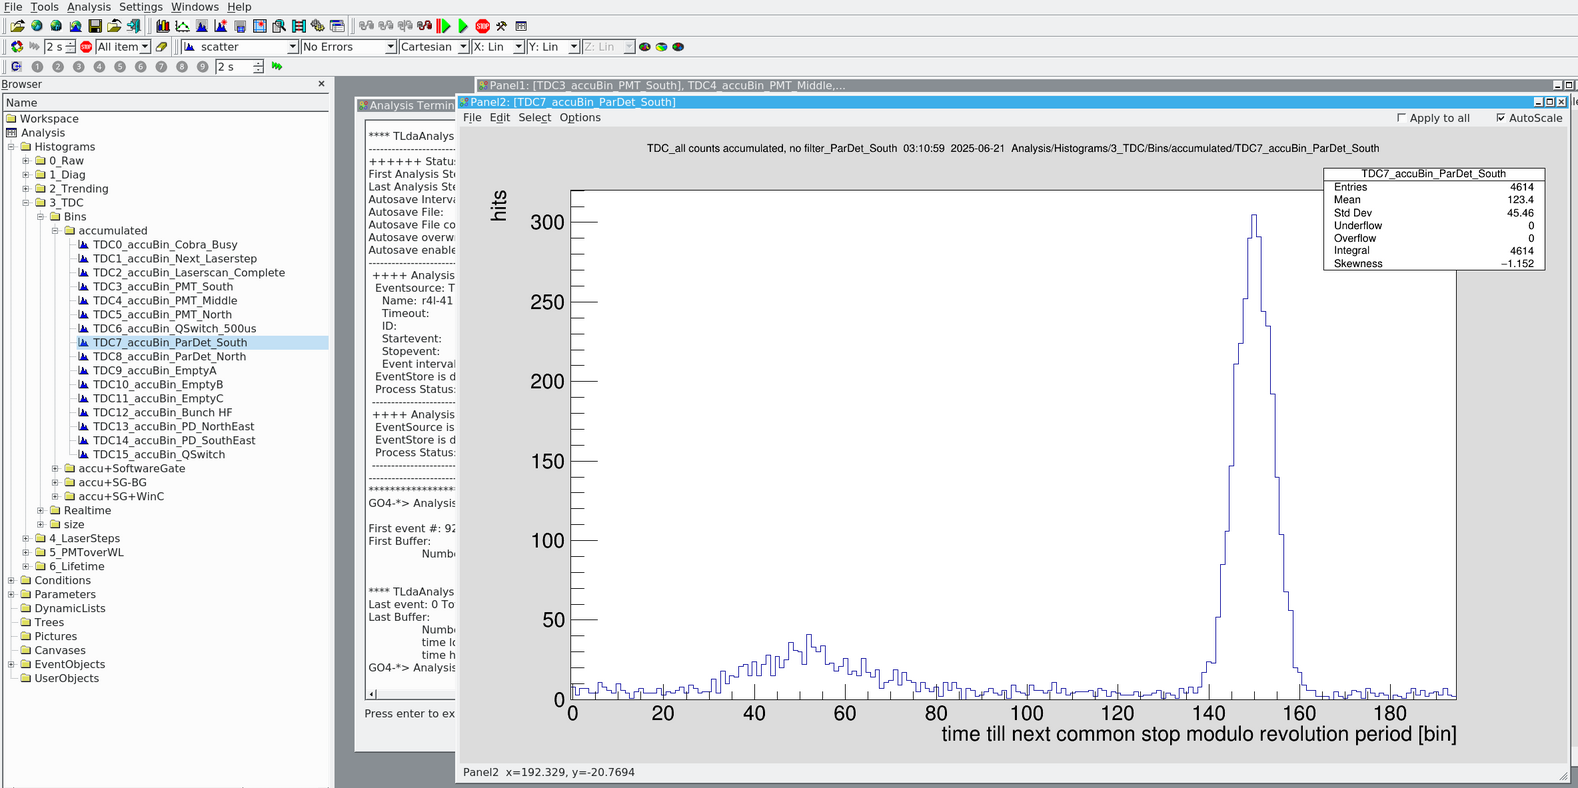The image size is (1578, 788).
Task: Click the Name column header in browser
Action: pos(166,103)
